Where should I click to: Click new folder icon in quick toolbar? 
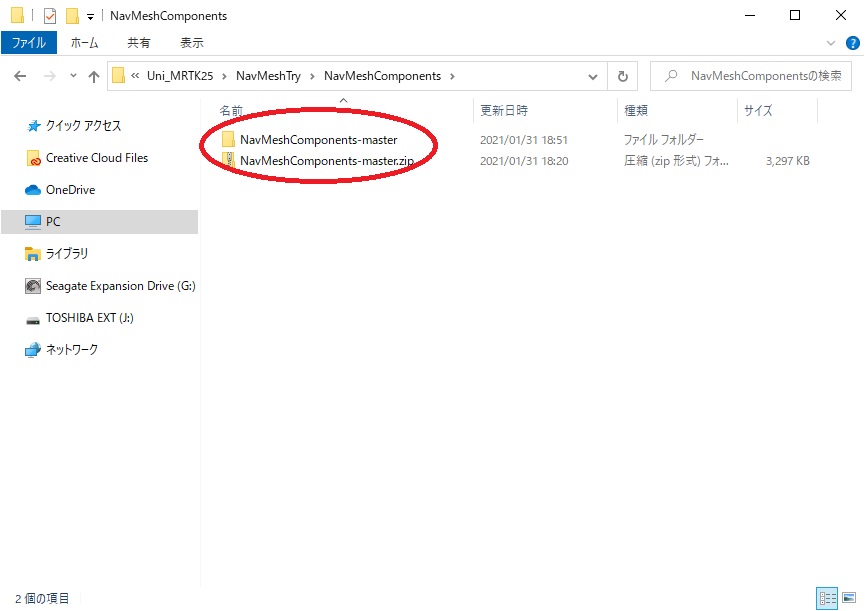tap(72, 16)
